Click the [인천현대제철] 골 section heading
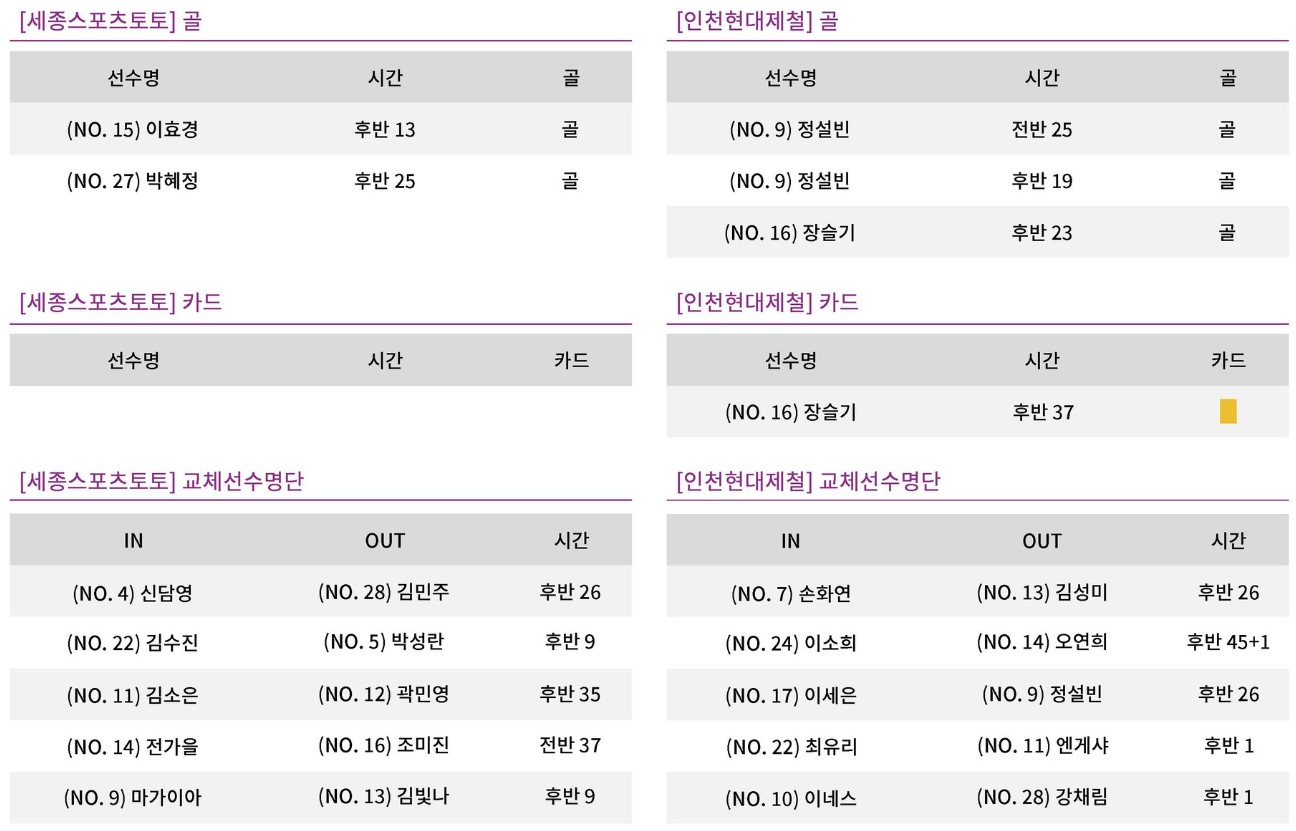The width and height of the screenshot is (1296, 831). 757,21
